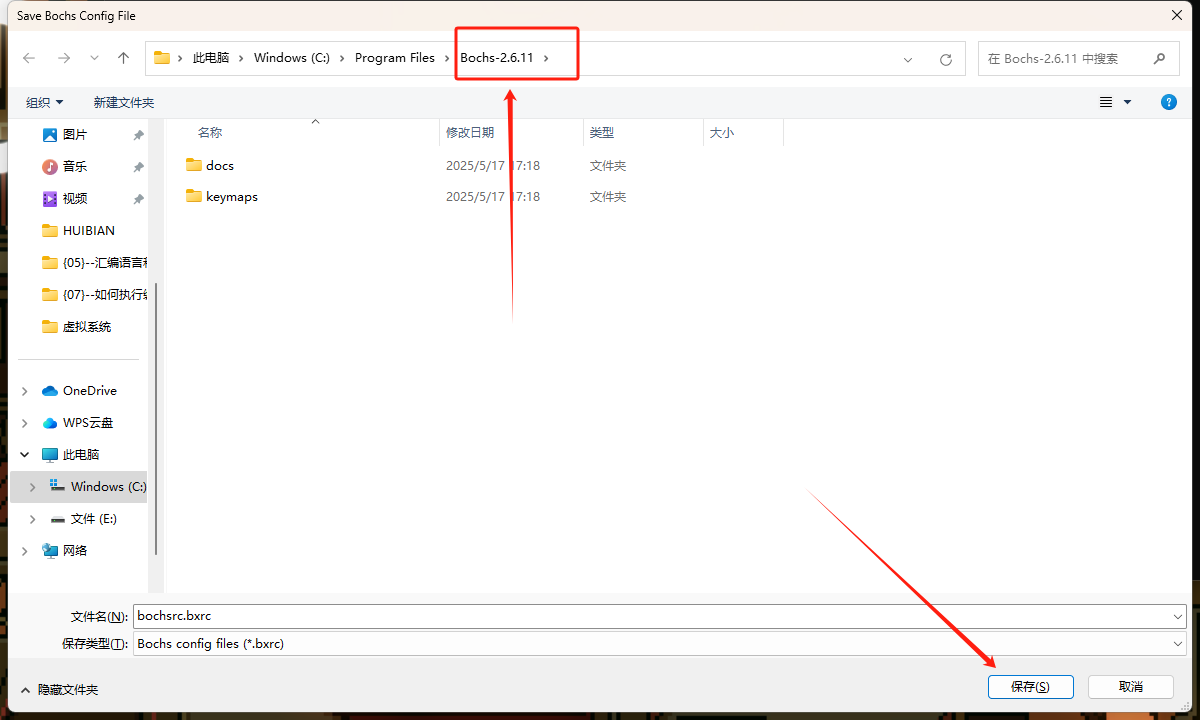This screenshot has width=1200, height=720.
Task: Select Windows (C:) breadcrumb segment
Action: (x=292, y=58)
